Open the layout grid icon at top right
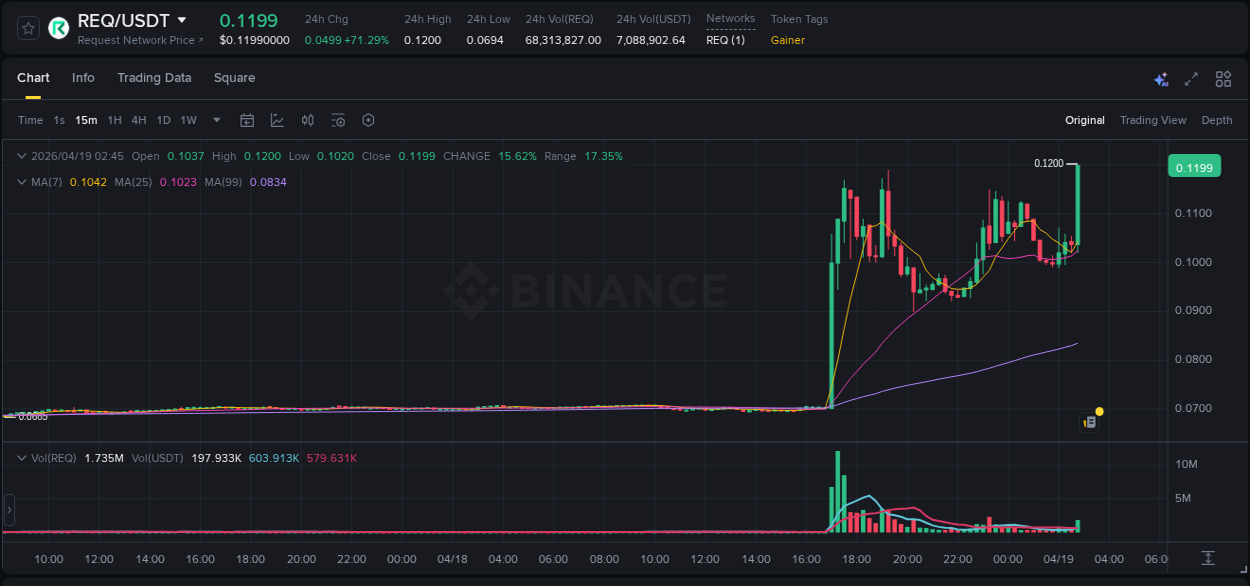The height and width of the screenshot is (586, 1250). 1222,78
